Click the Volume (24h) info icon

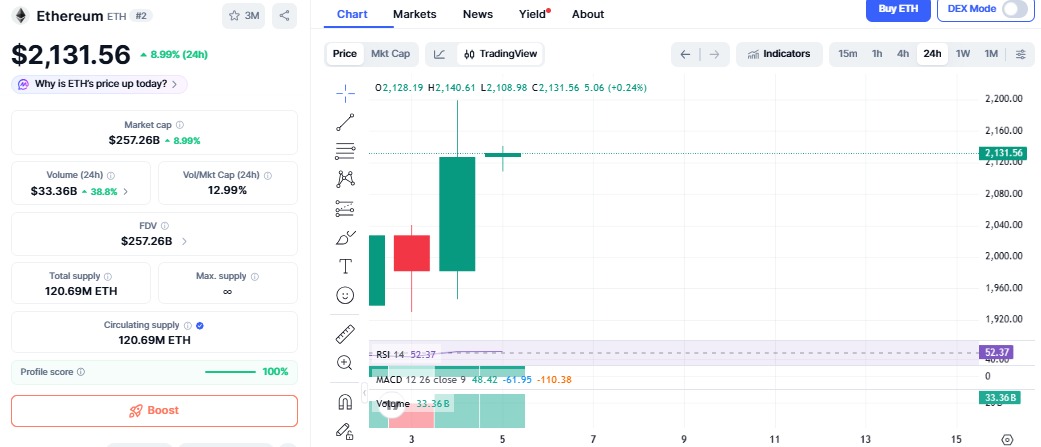[111, 176]
